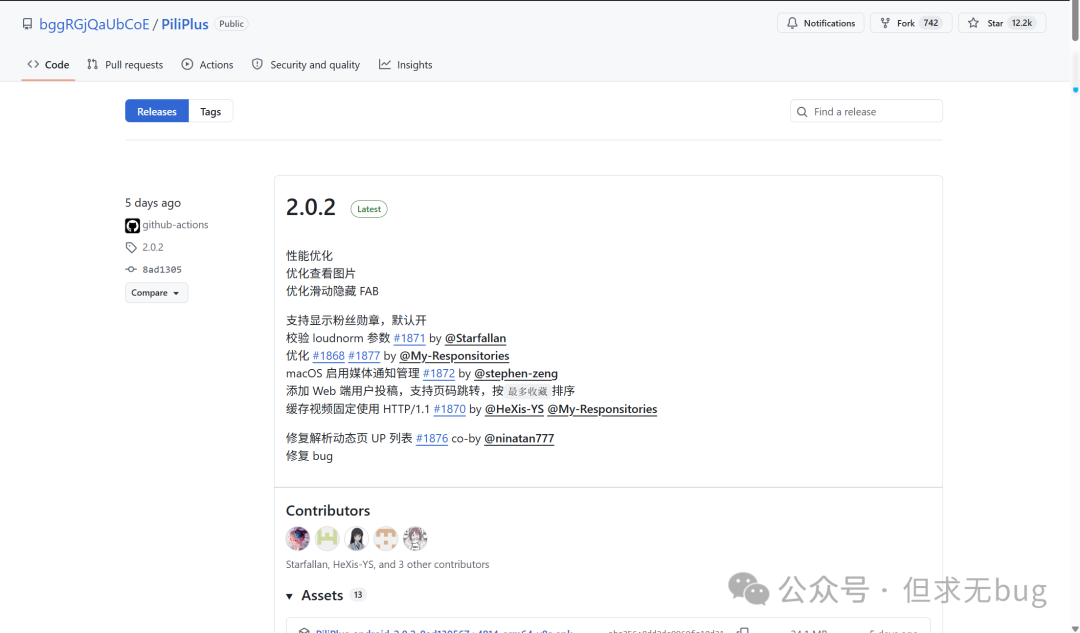Click the Find a release search box

[x=866, y=112]
